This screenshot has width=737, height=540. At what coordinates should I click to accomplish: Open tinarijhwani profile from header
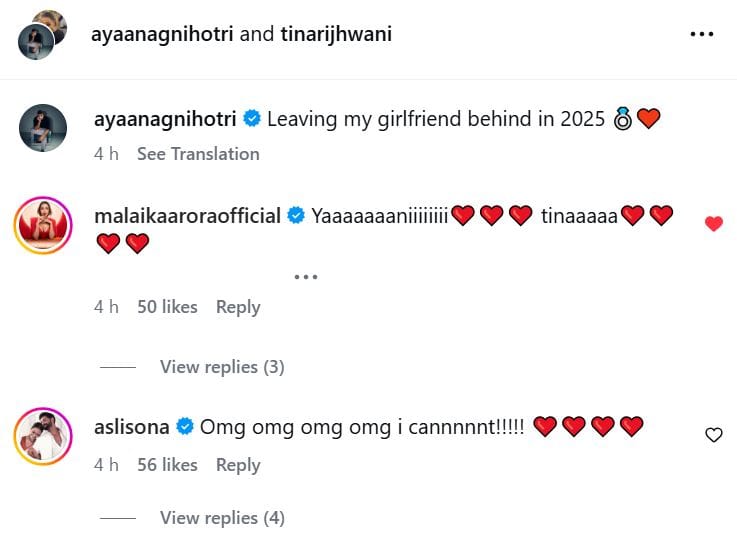point(336,34)
